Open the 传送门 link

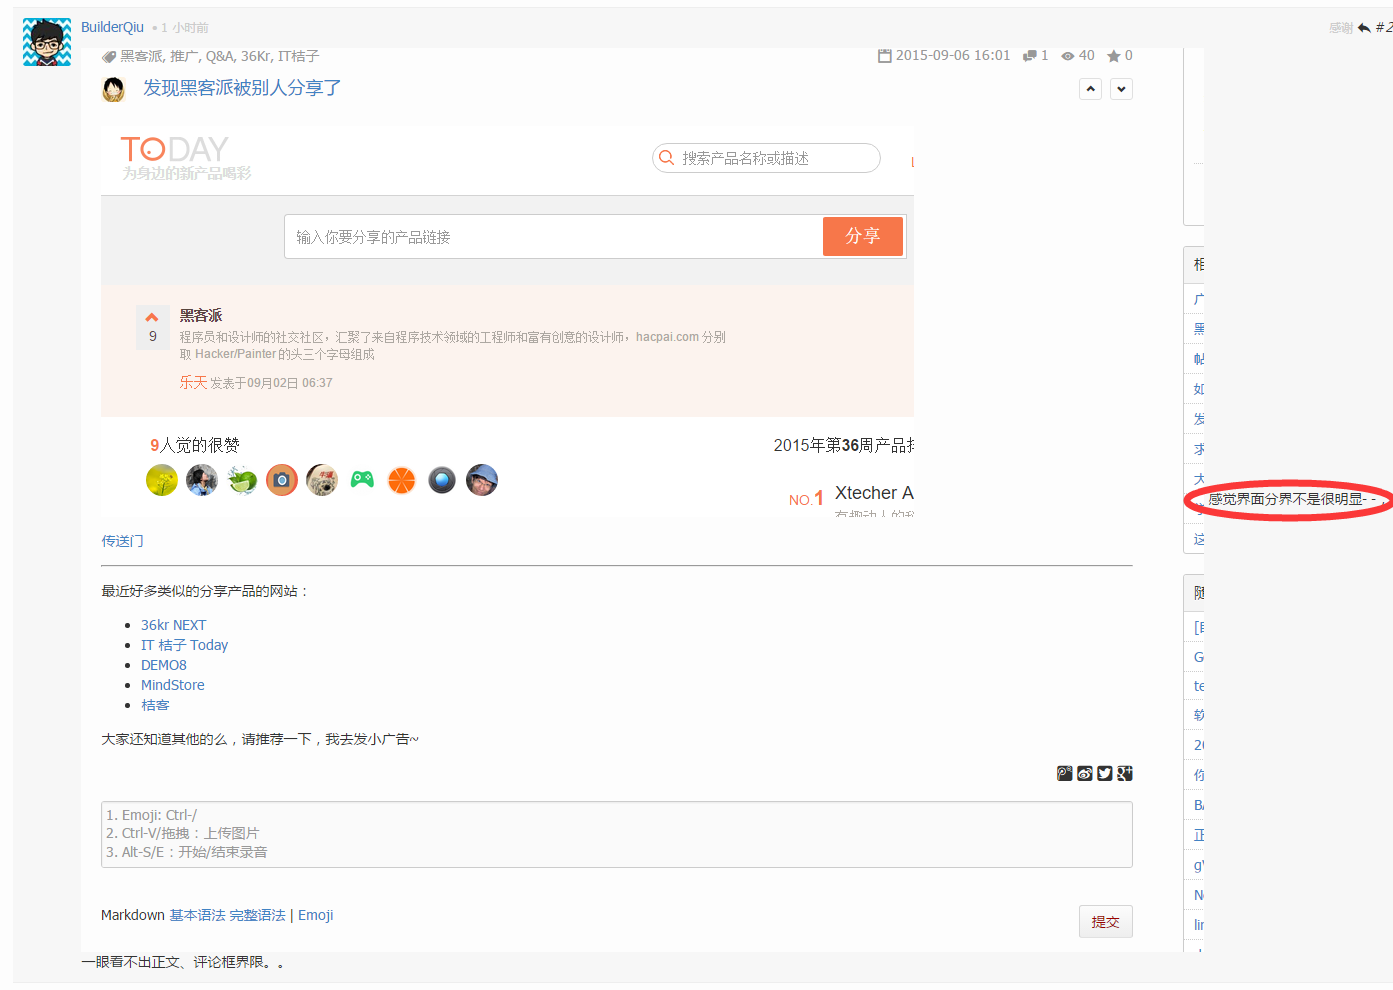[122, 541]
